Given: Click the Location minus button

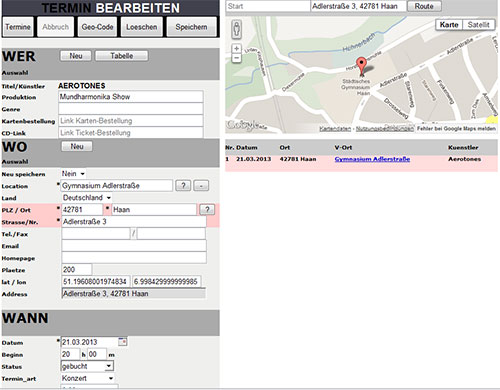Looking at the screenshot, I should [201, 185].
